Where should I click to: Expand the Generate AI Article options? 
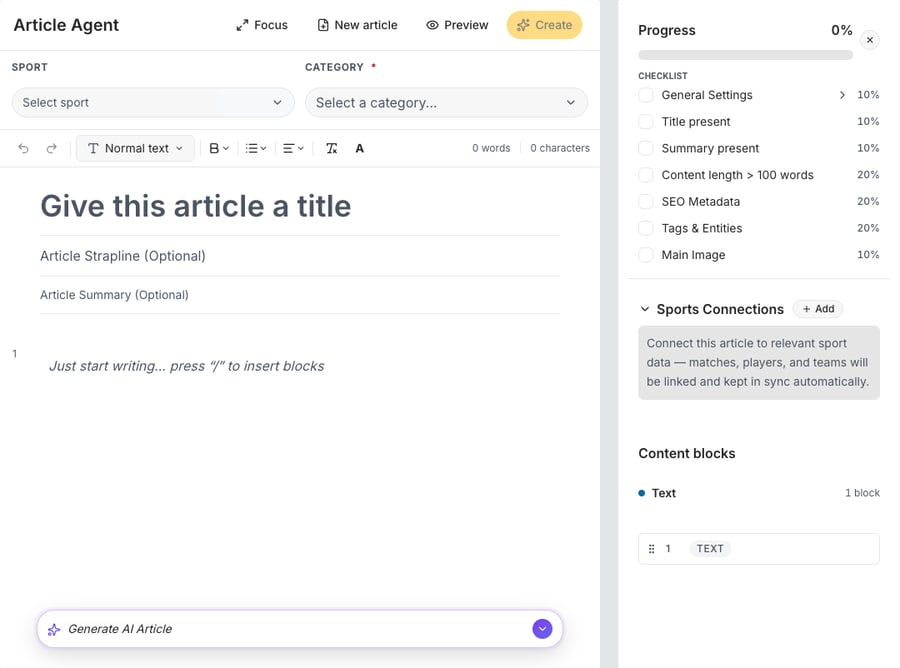point(542,629)
